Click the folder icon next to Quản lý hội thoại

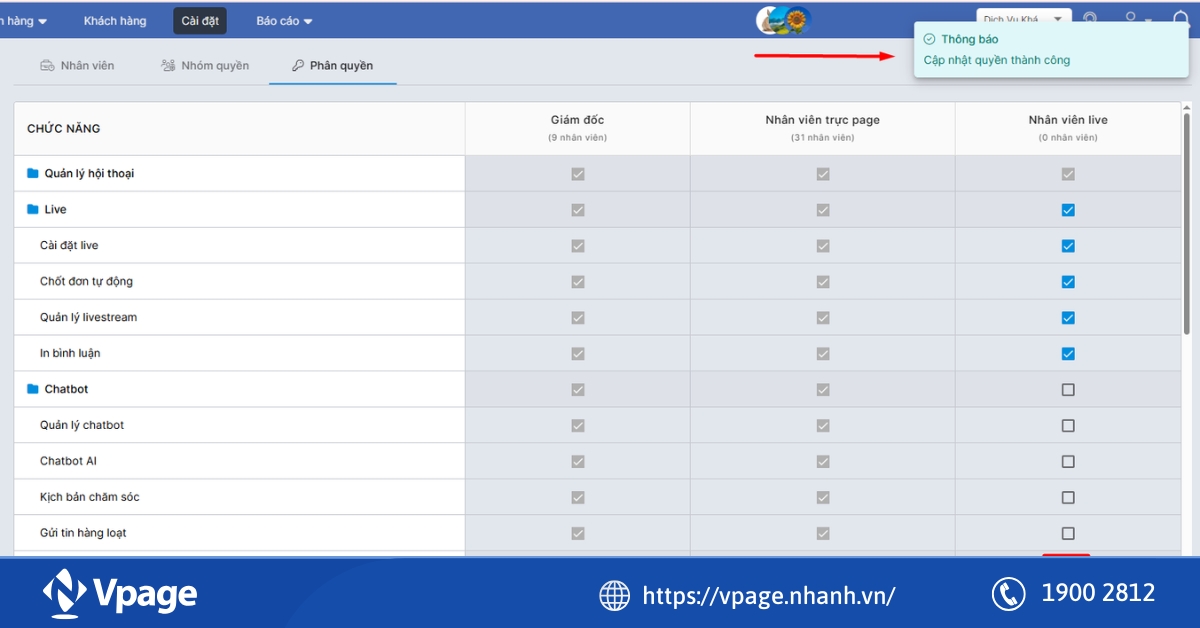click(32, 172)
